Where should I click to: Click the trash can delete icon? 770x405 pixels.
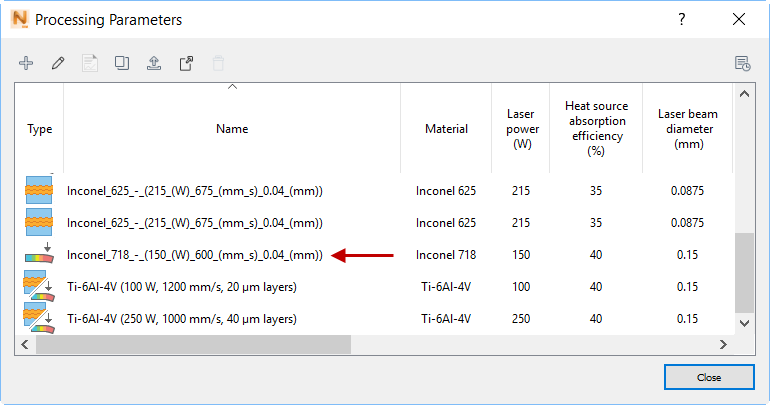click(x=218, y=63)
